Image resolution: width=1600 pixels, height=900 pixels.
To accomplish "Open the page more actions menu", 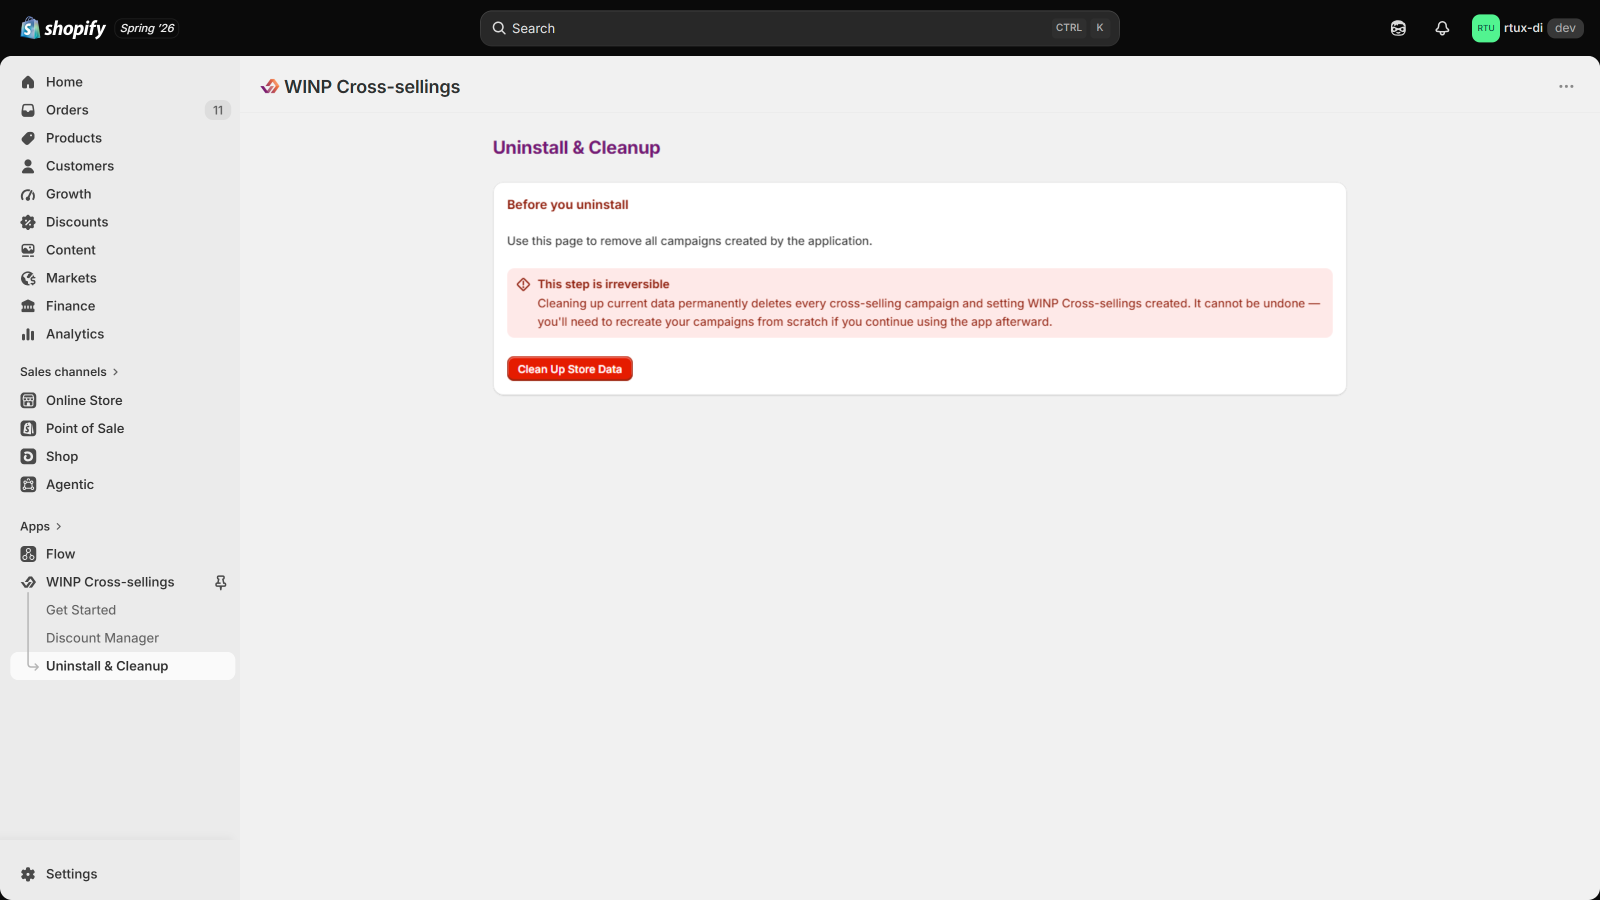I will 1566,87.
